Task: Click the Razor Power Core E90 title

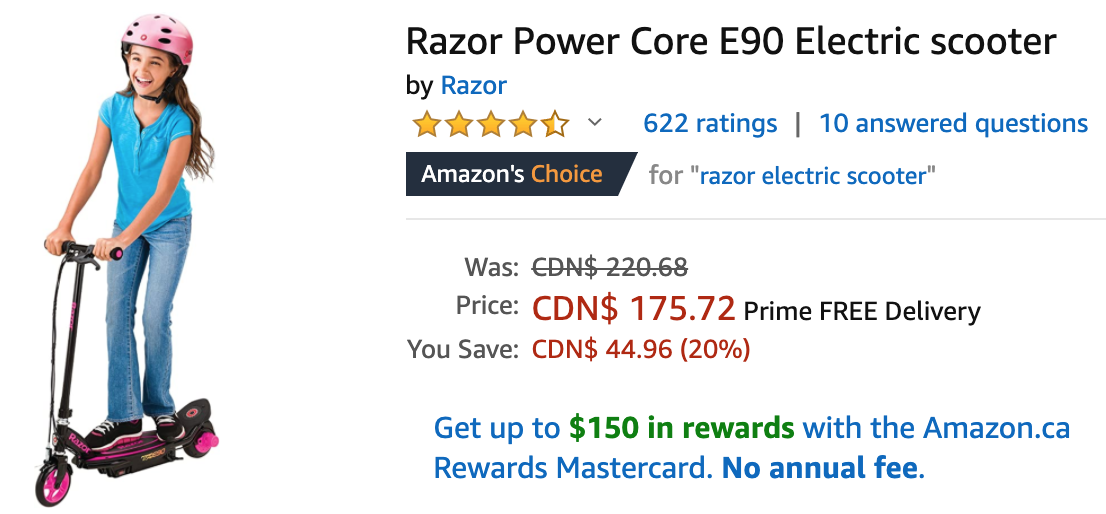Action: tap(731, 42)
